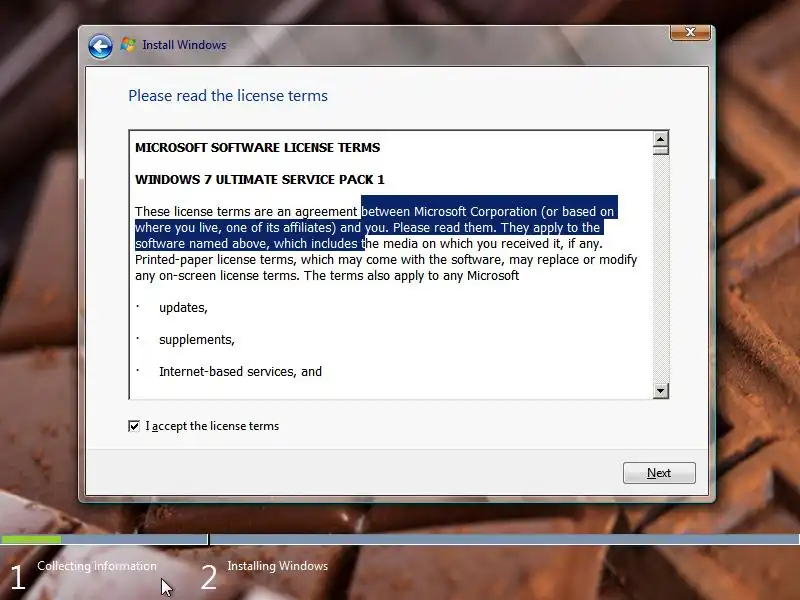Image resolution: width=800 pixels, height=600 pixels.
Task: Click the blue back arrow button
Action: 100,47
